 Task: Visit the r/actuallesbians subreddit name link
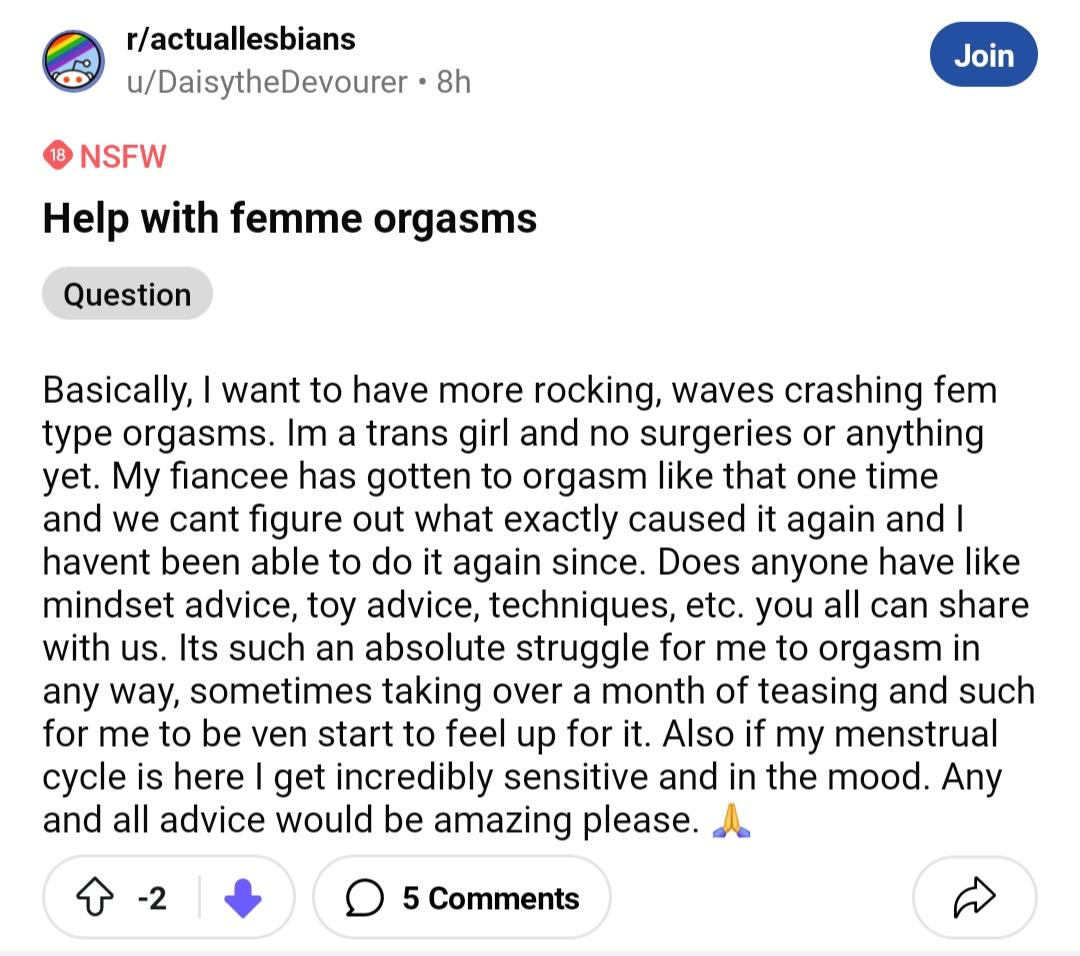[241, 39]
